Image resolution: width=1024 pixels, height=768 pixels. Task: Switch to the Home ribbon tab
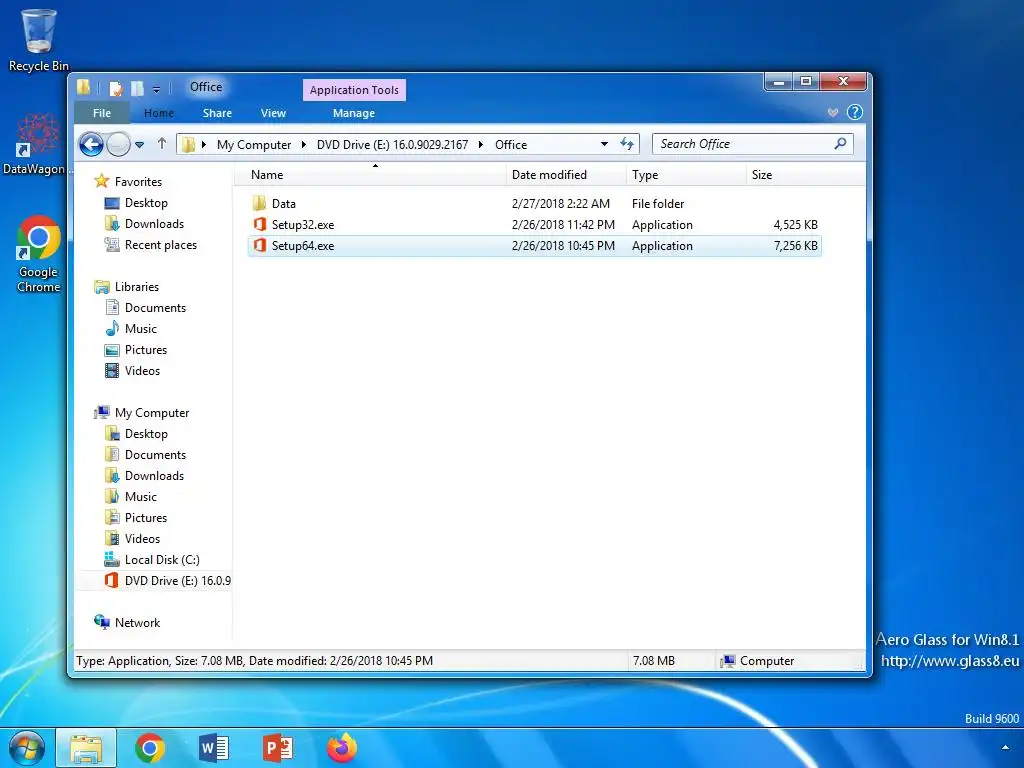159,113
